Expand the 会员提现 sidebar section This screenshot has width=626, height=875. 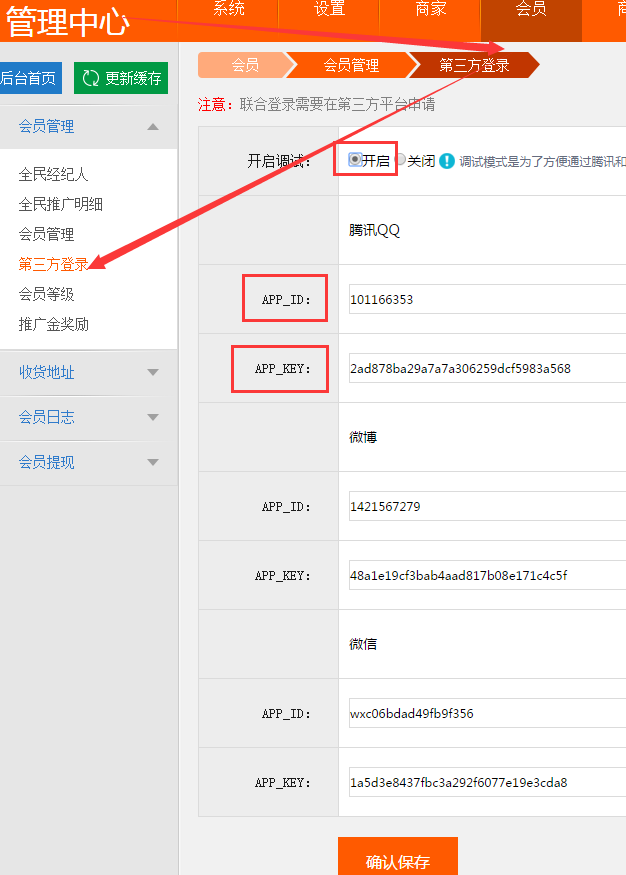coord(89,463)
